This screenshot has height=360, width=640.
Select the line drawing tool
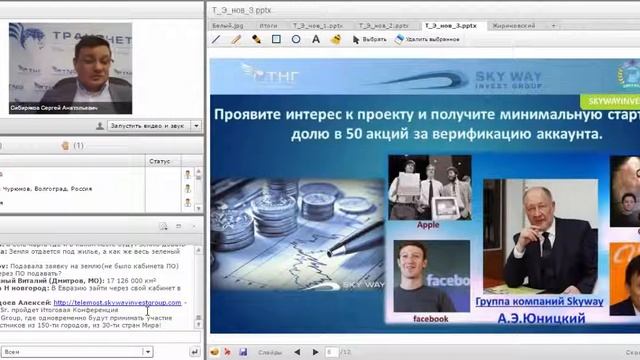click(216, 40)
